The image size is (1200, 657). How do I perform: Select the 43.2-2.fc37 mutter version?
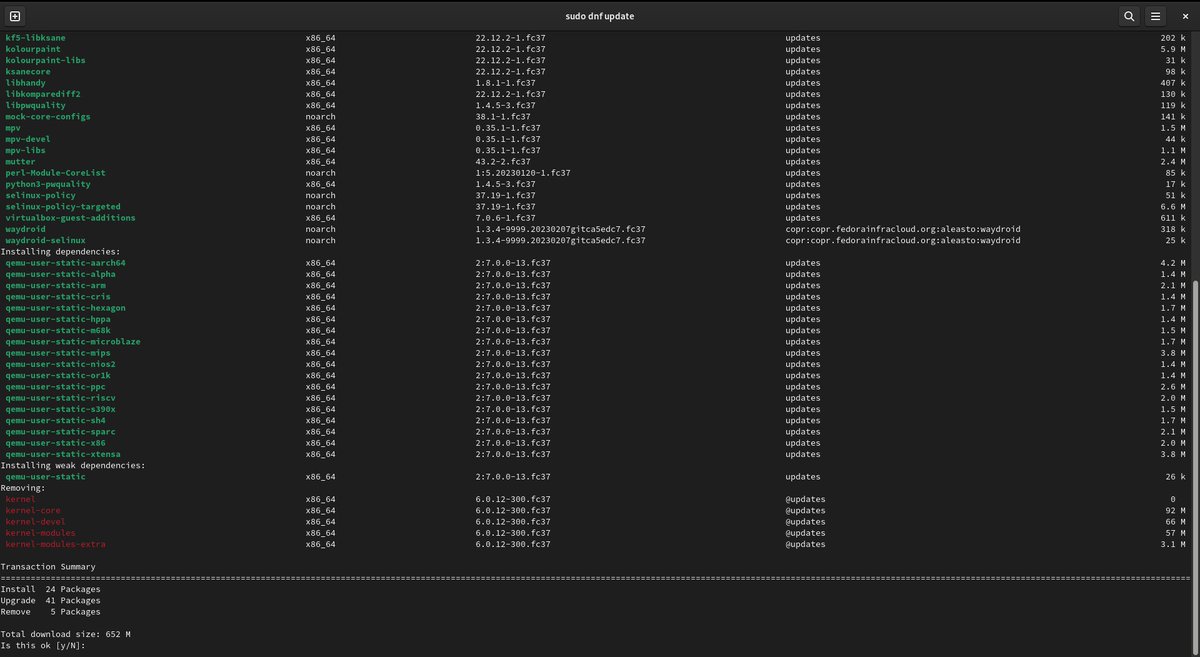(503, 162)
